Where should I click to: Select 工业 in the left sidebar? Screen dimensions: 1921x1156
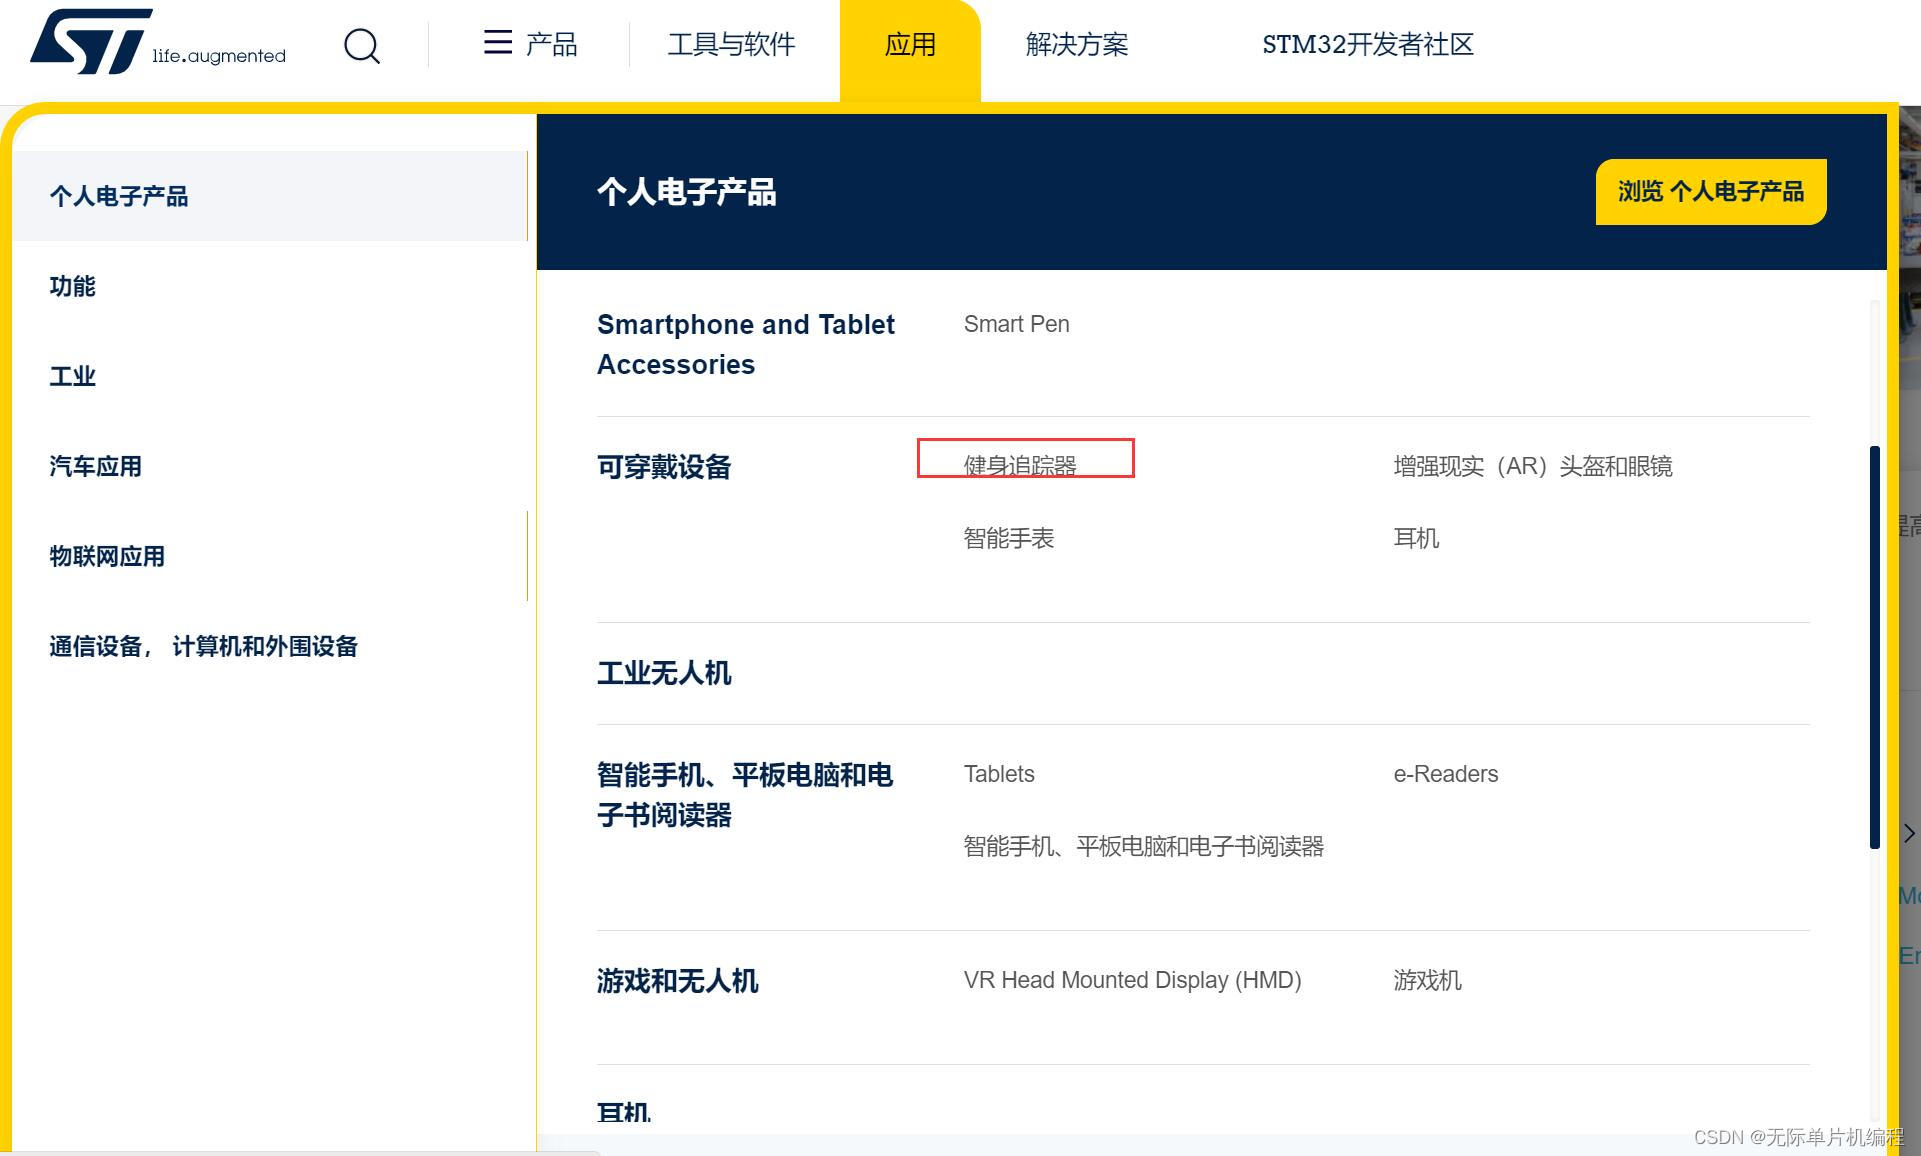73,376
